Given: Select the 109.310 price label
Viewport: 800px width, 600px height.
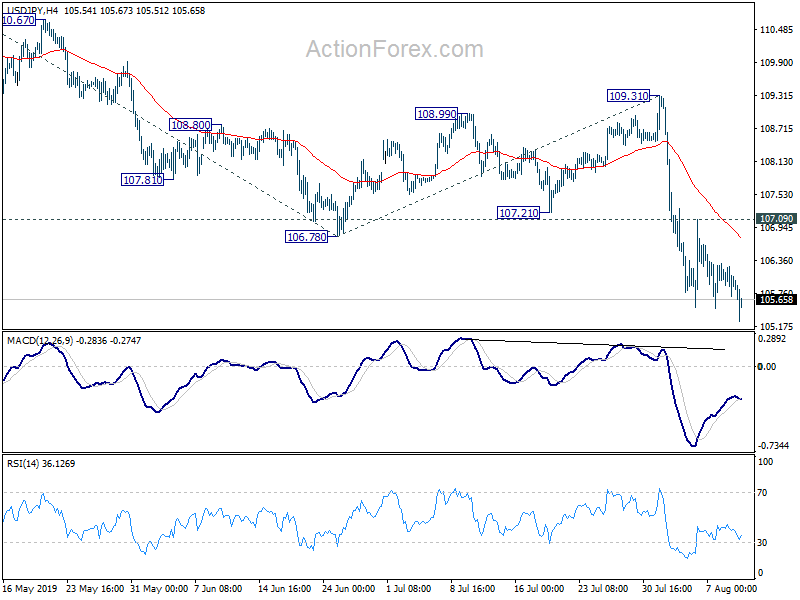Looking at the screenshot, I should pos(629,96).
